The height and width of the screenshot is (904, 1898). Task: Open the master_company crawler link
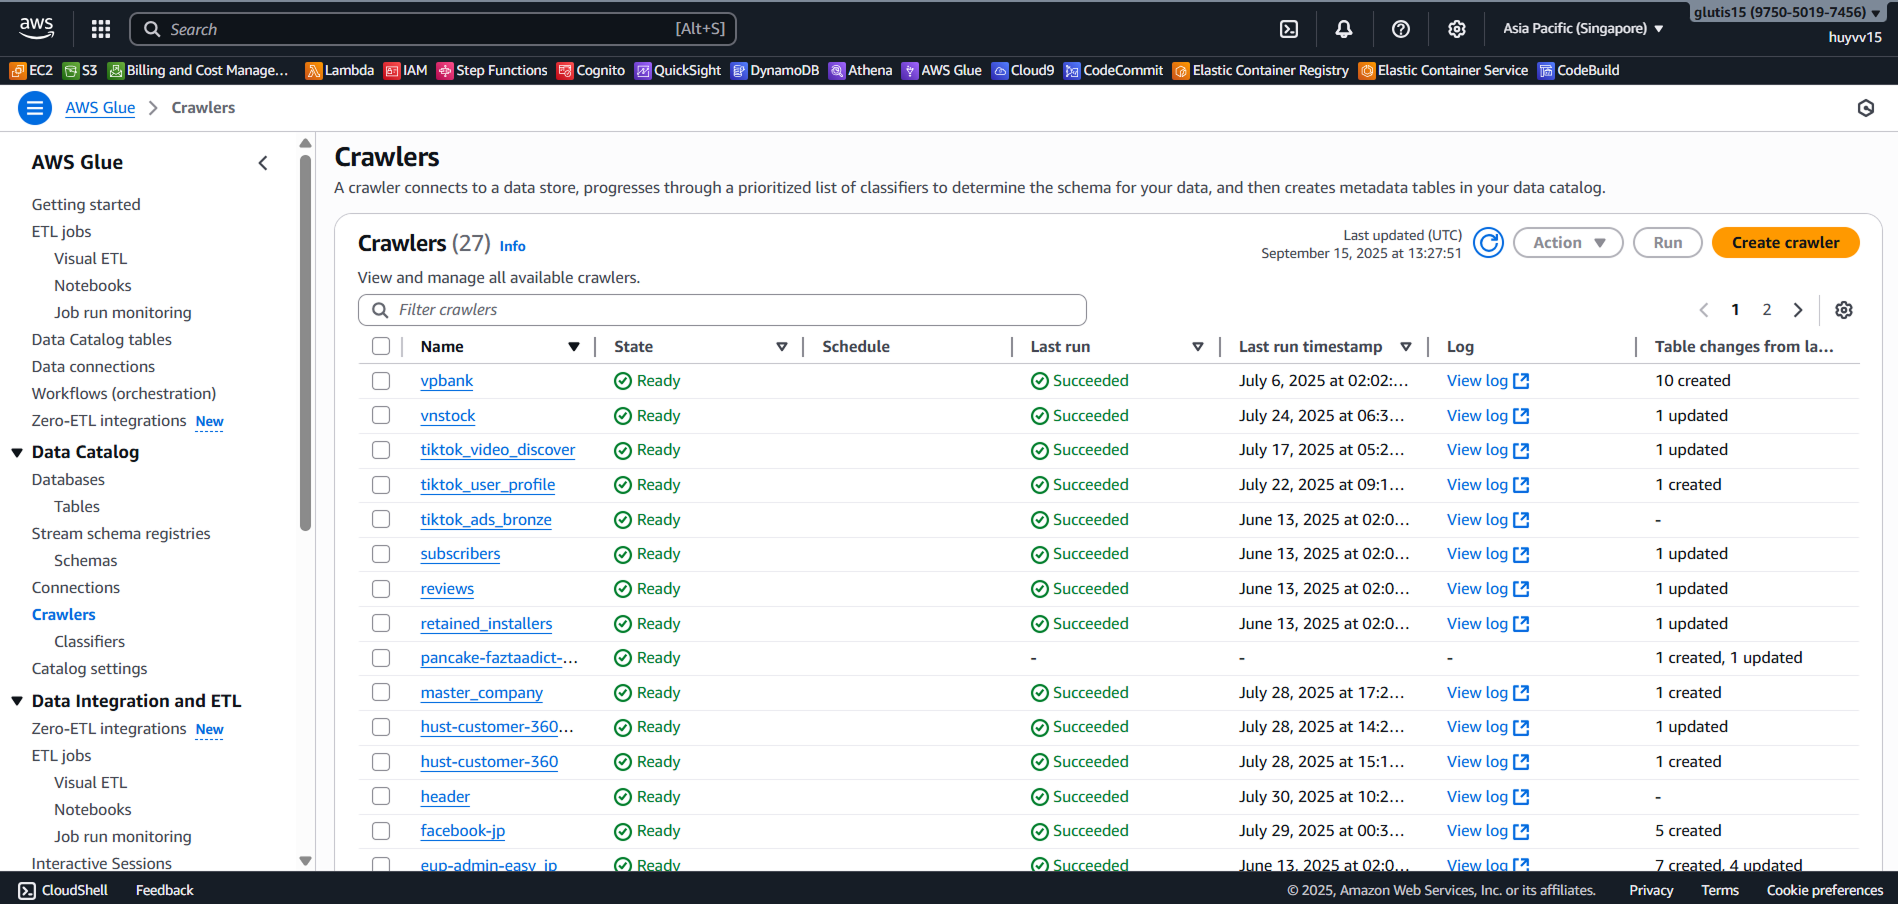tap(481, 693)
